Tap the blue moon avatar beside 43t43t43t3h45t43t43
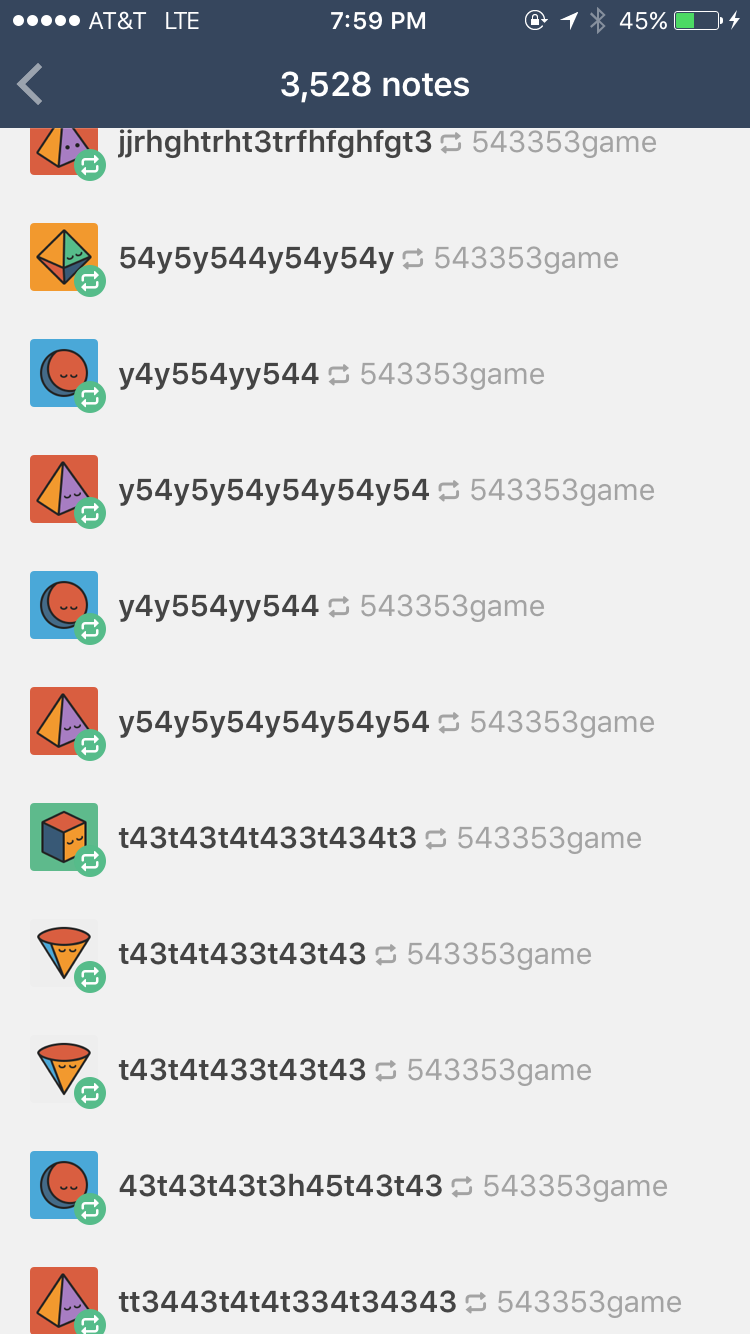The image size is (750, 1334). click(x=64, y=1185)
